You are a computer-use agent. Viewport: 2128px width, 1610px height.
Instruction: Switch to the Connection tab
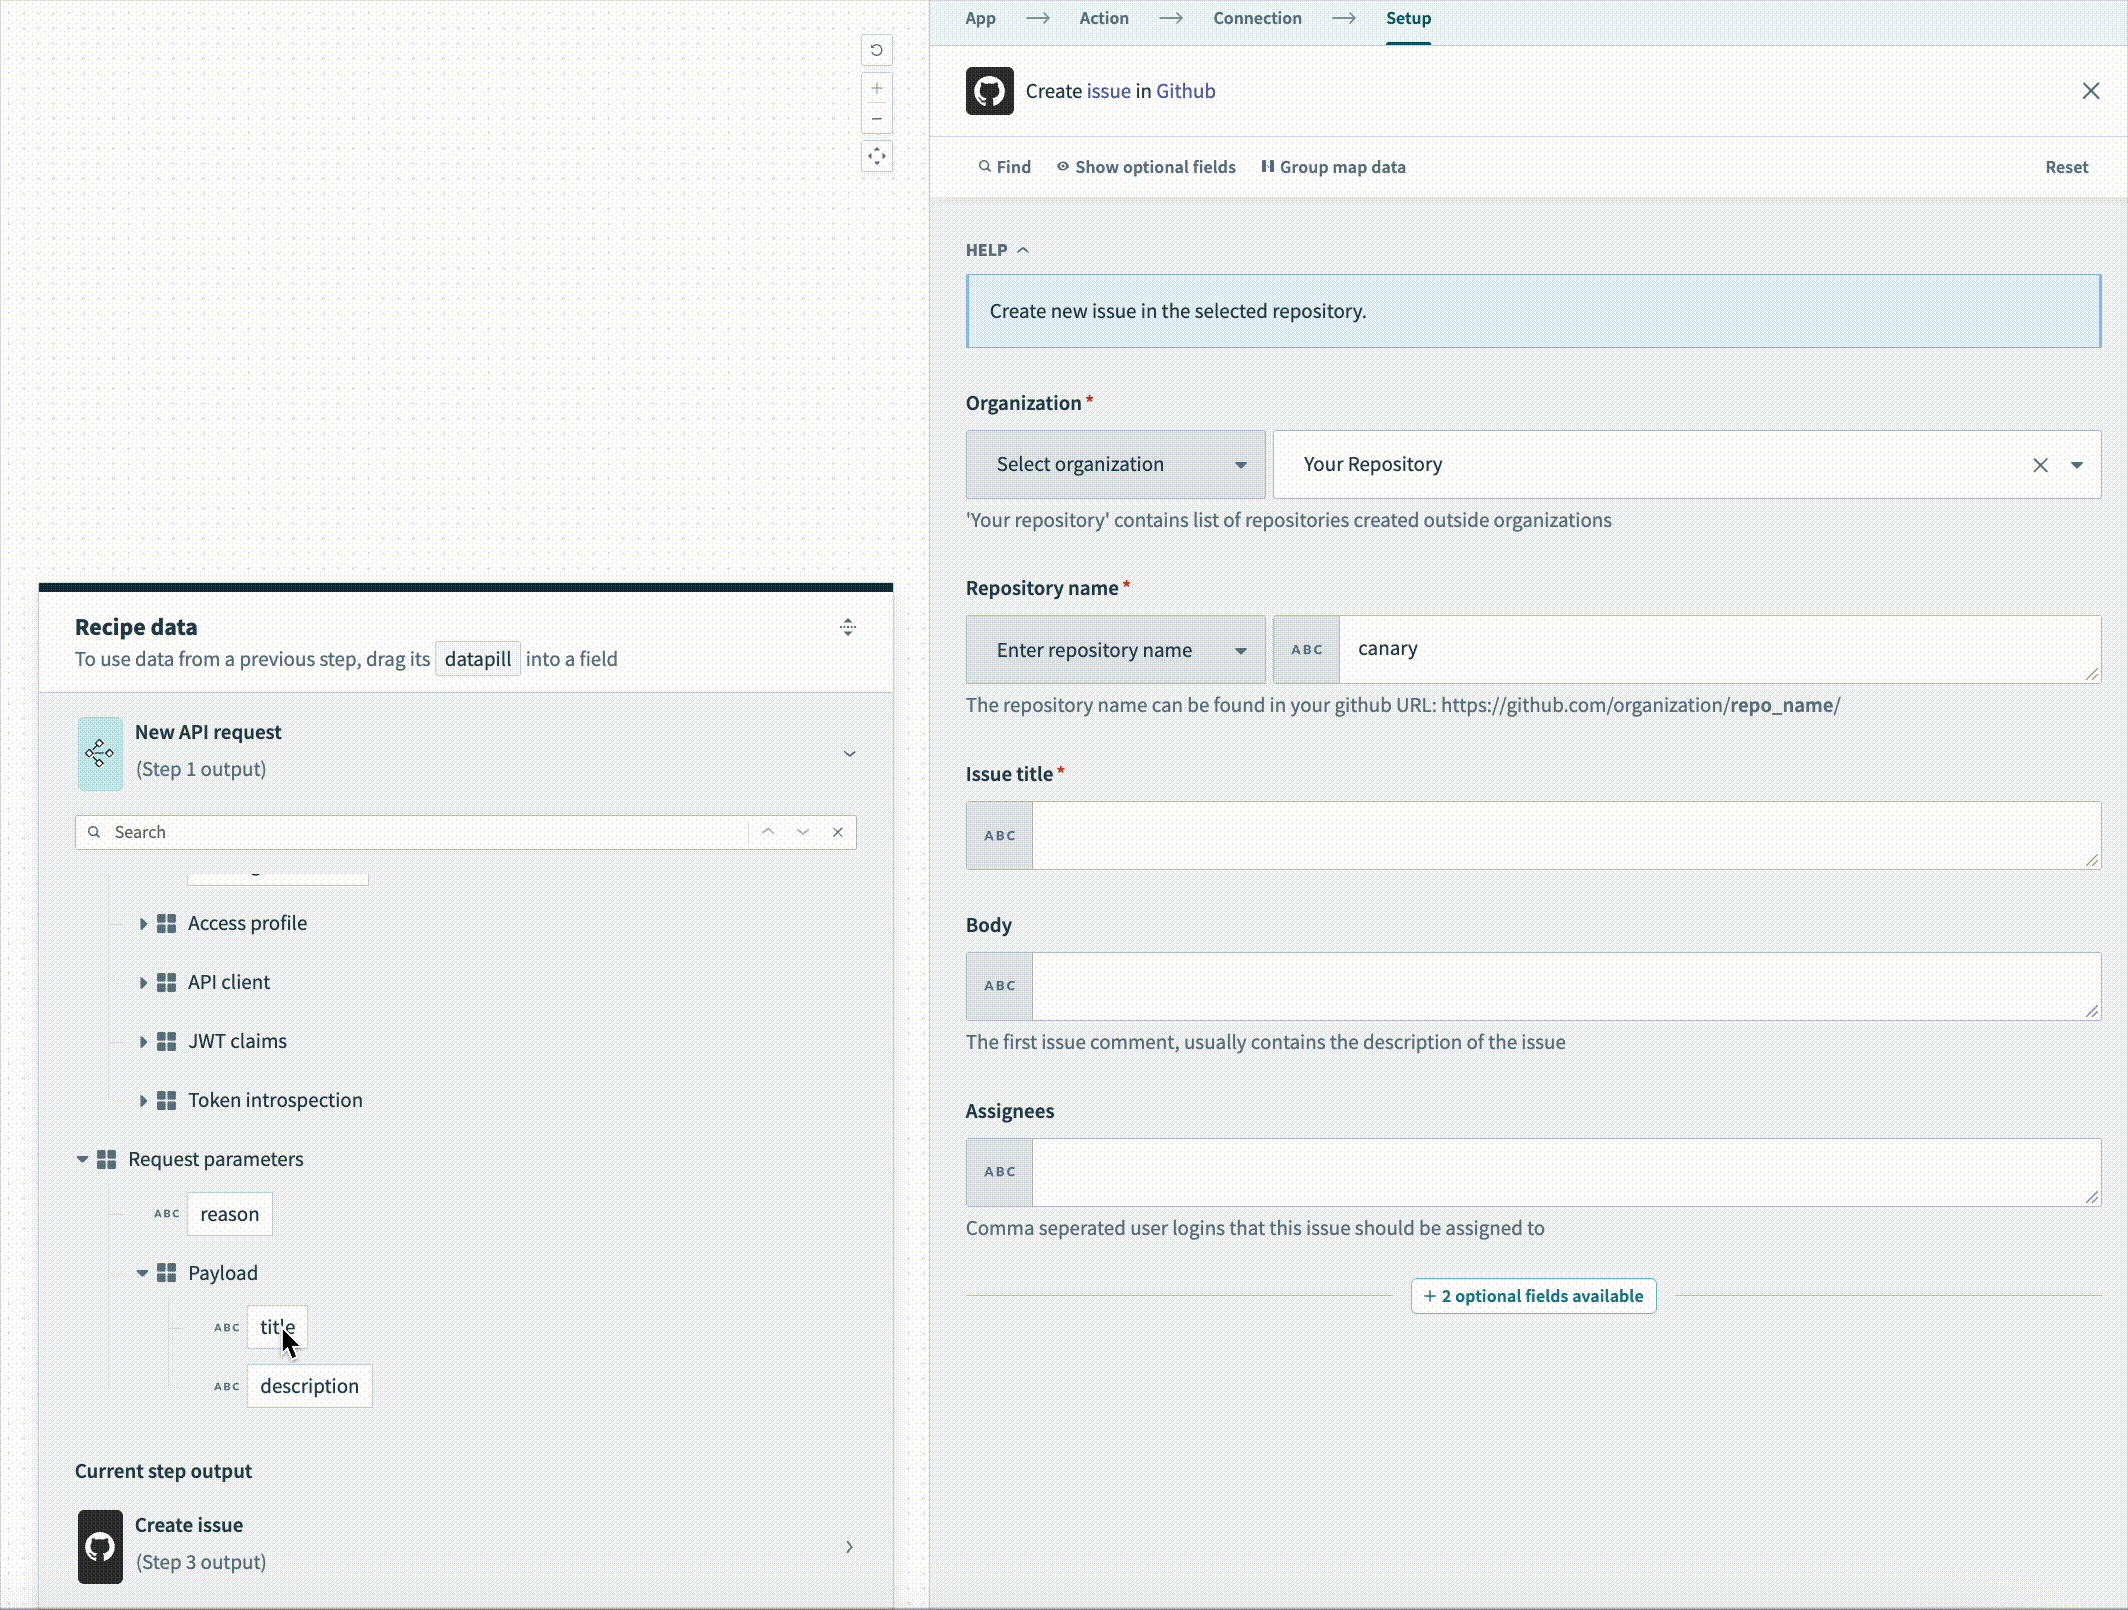click(x=1257, y=18)
